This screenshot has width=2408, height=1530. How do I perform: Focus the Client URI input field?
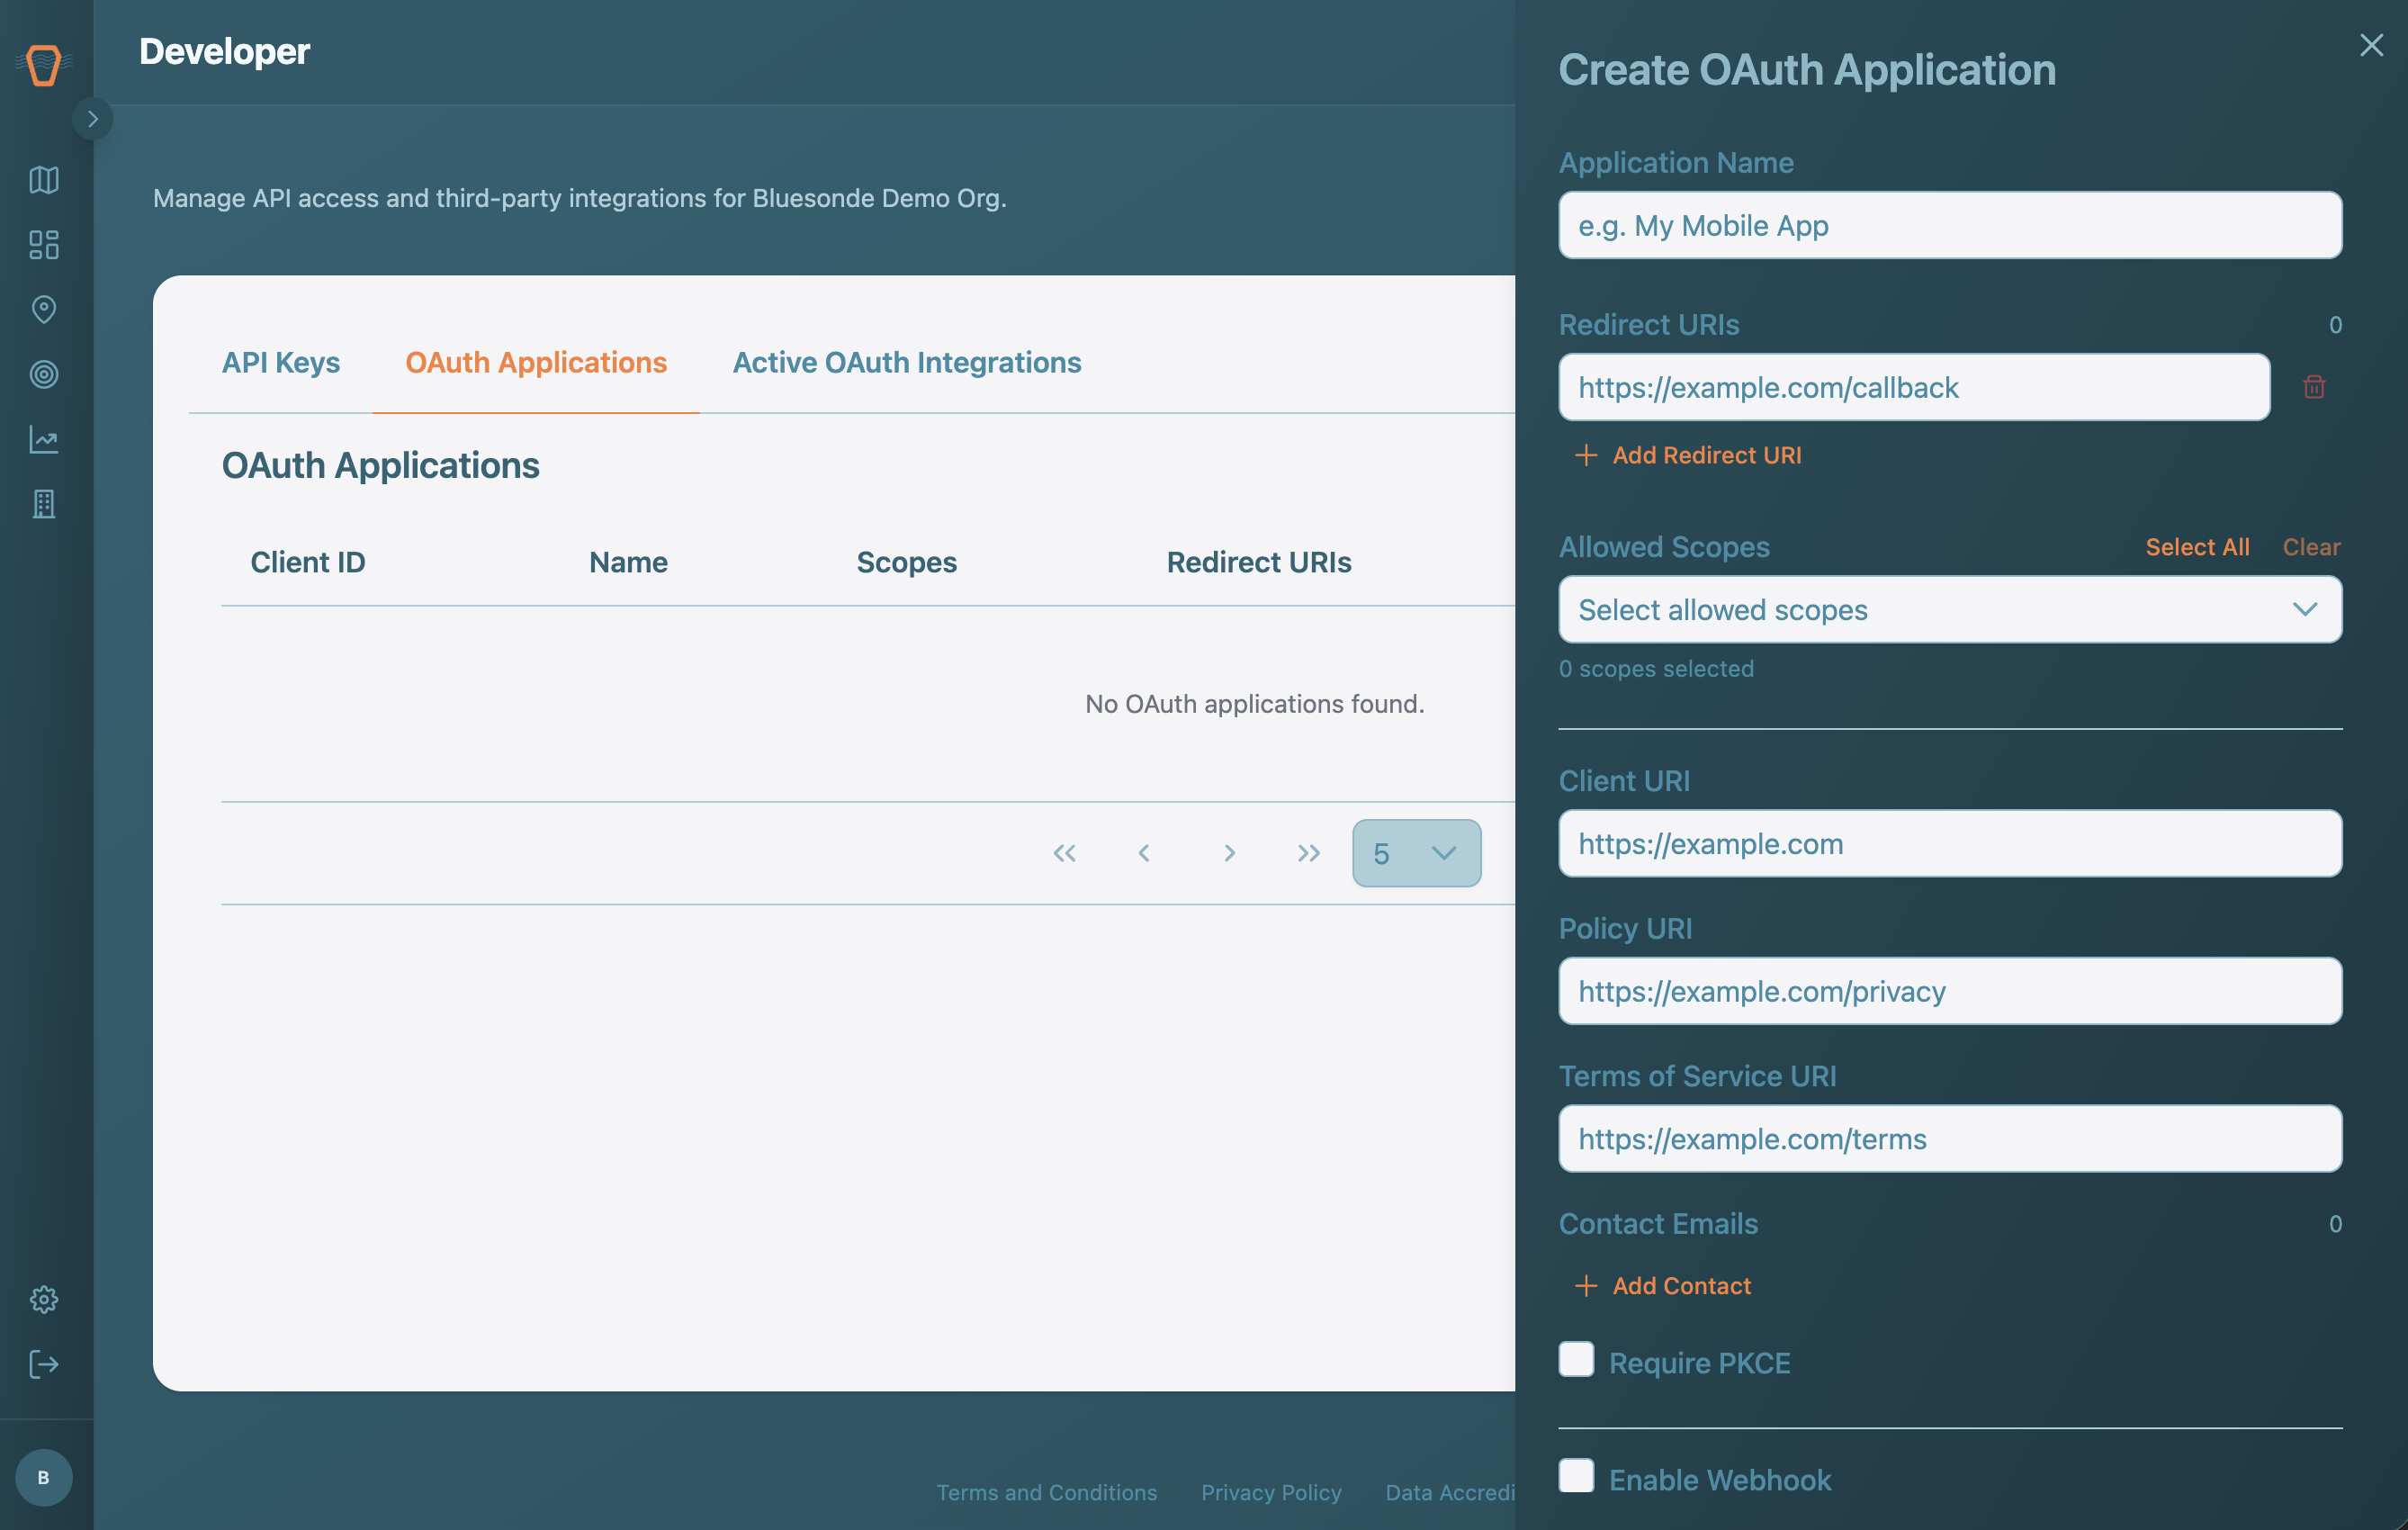[1950, 844]
